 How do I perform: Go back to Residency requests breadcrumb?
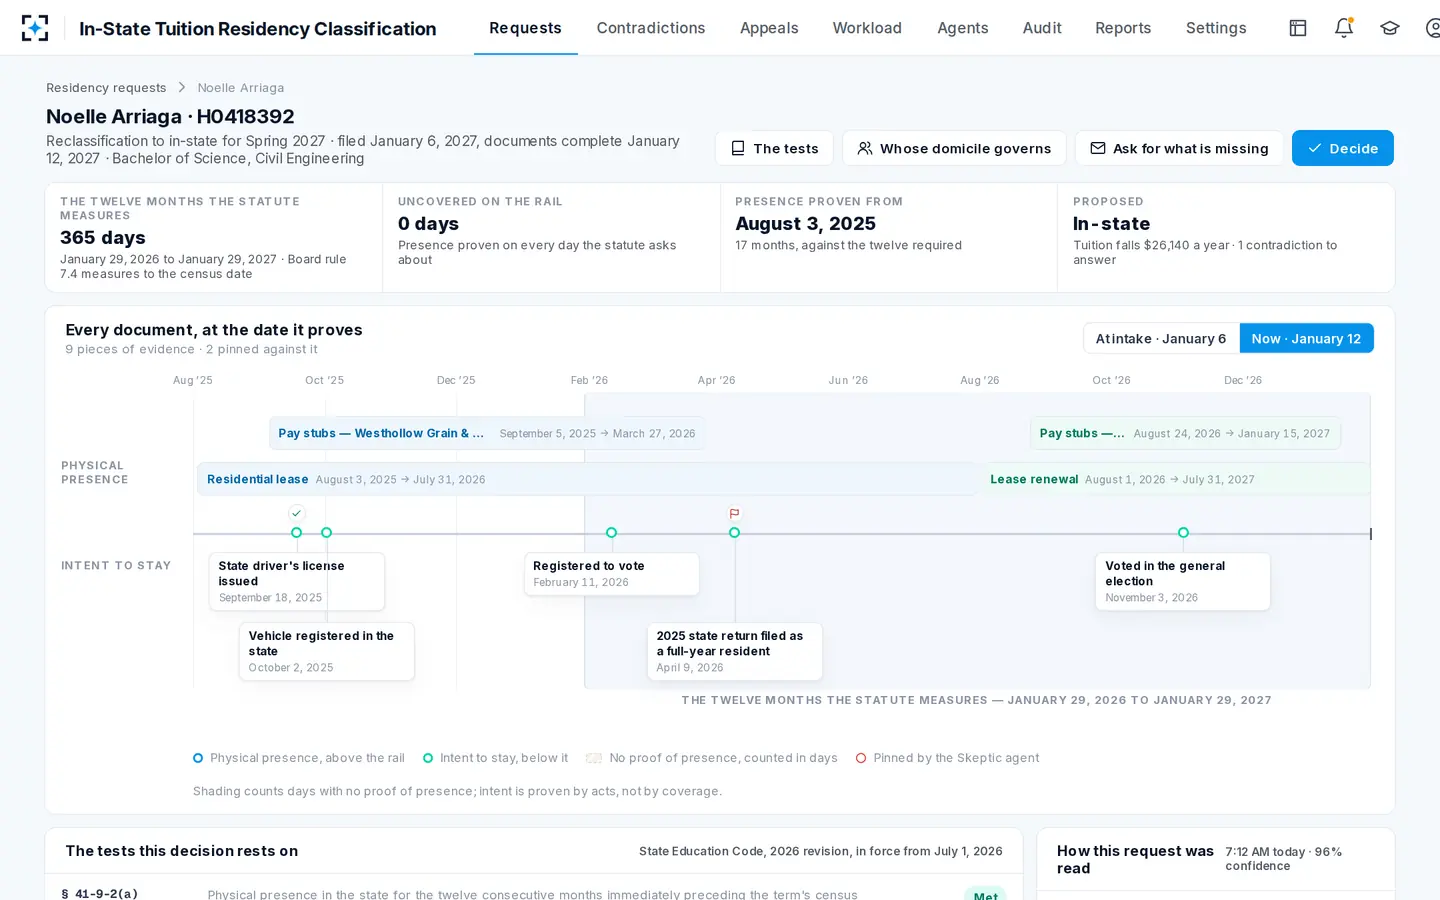pos(106,88)
